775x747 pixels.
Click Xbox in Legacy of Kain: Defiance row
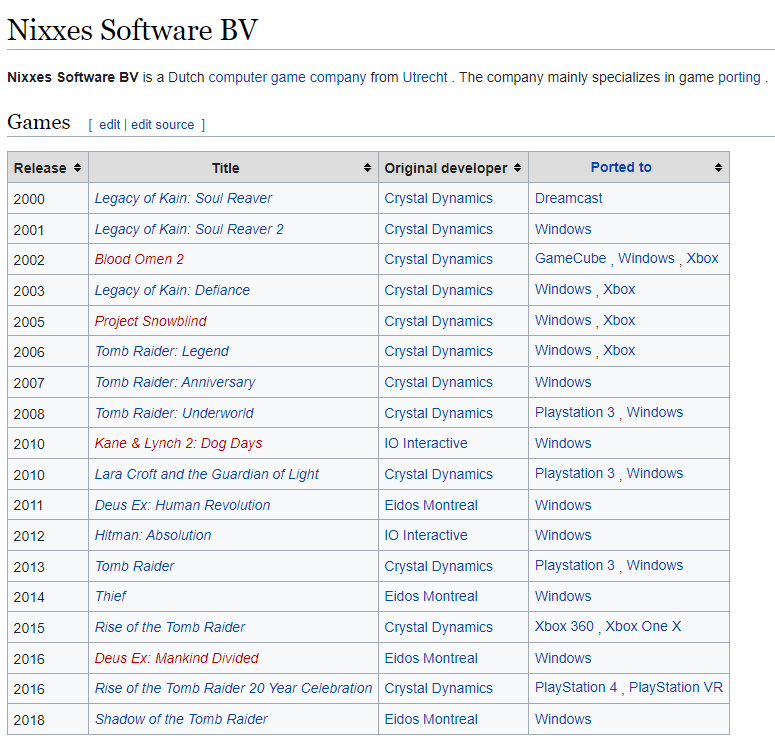619,290
